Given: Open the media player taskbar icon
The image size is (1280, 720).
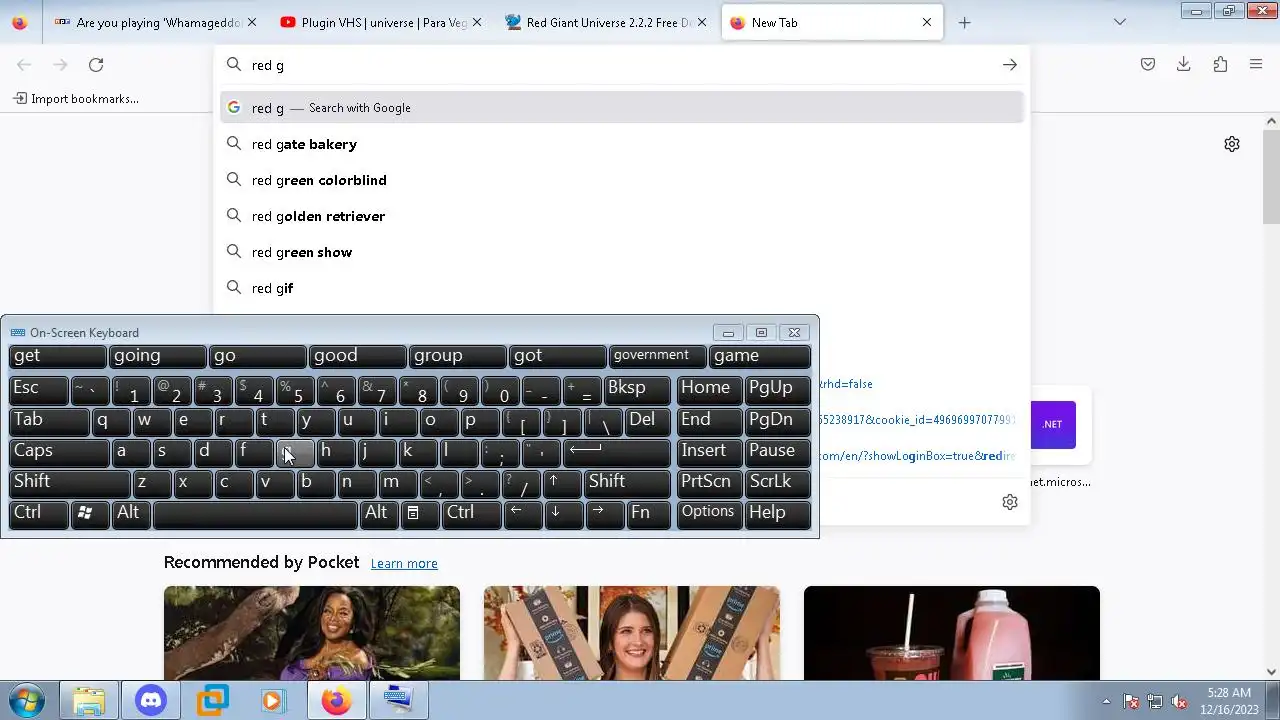Looking at the screenshot, I should pyautogui.click(x=273, y=701).
